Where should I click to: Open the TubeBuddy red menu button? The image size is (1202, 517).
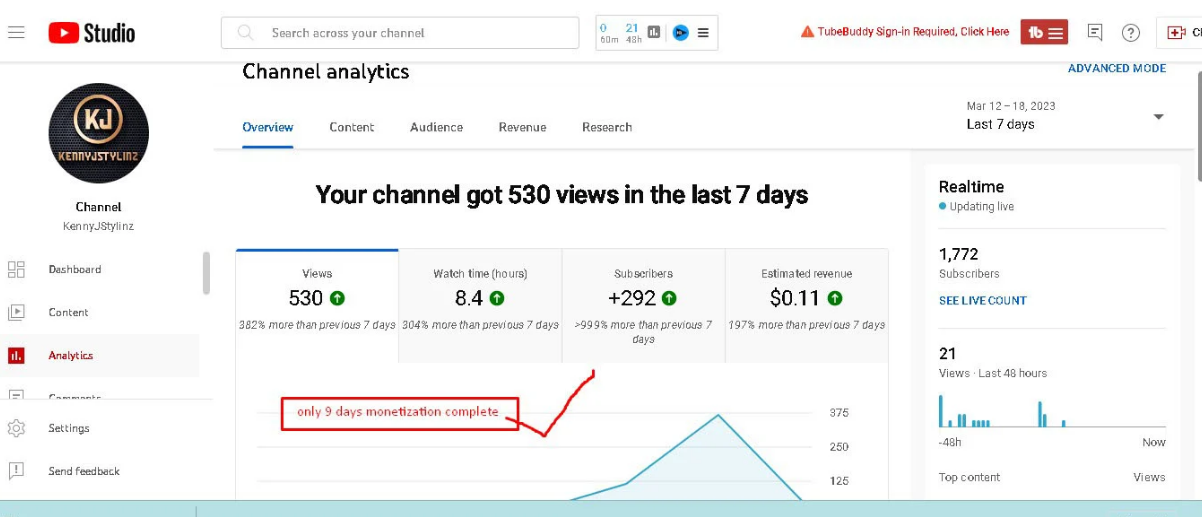click(x=1044, y=32)
